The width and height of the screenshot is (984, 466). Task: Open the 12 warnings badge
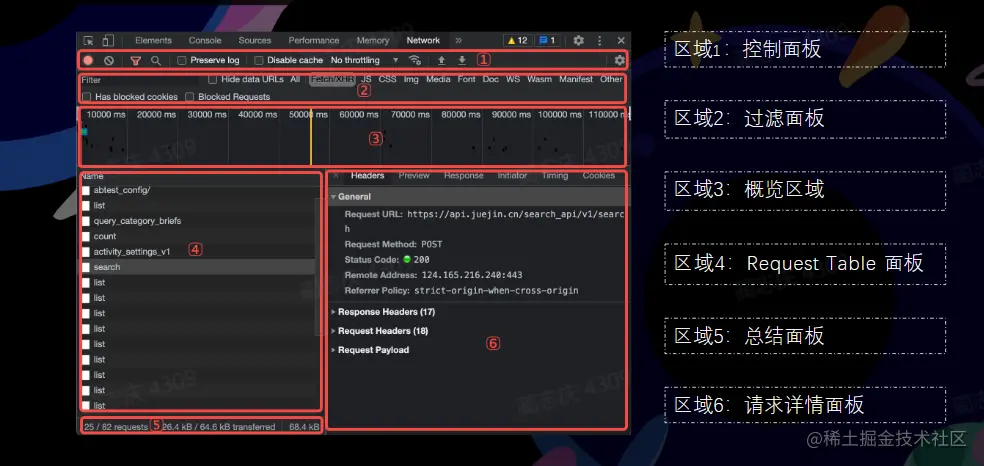point(518,41)
